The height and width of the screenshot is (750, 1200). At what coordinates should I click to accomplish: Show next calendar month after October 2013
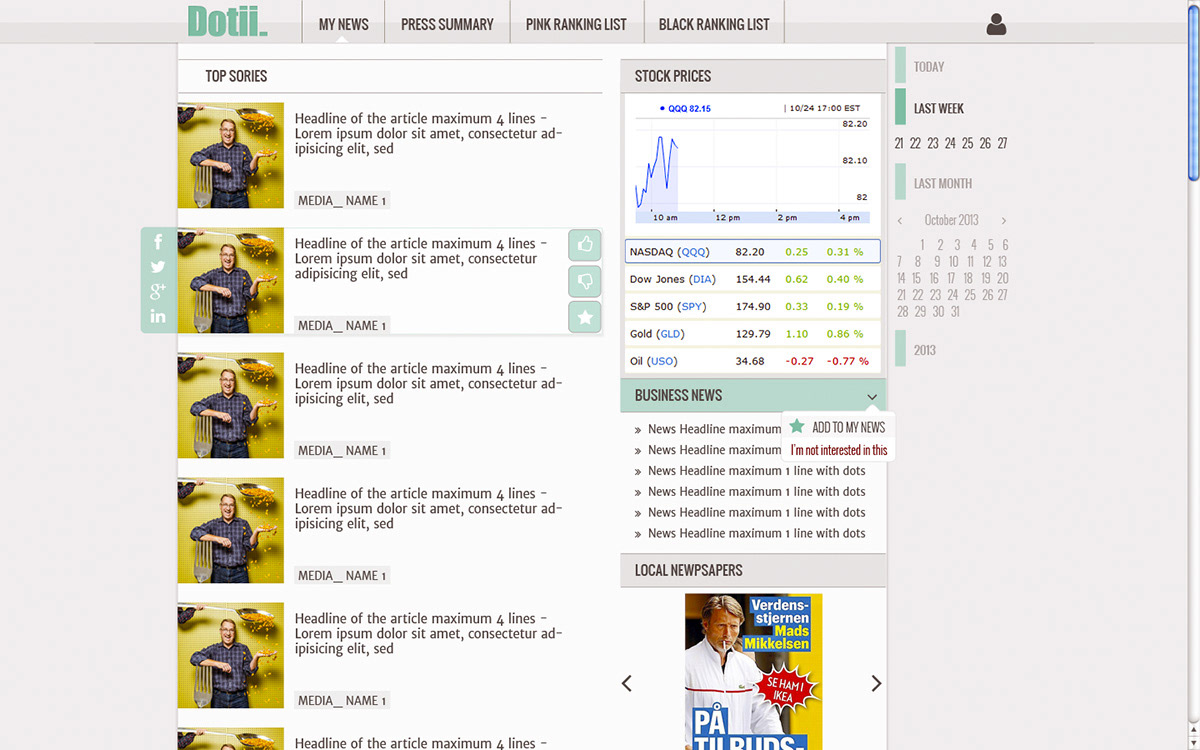(x=1003, y=220)
